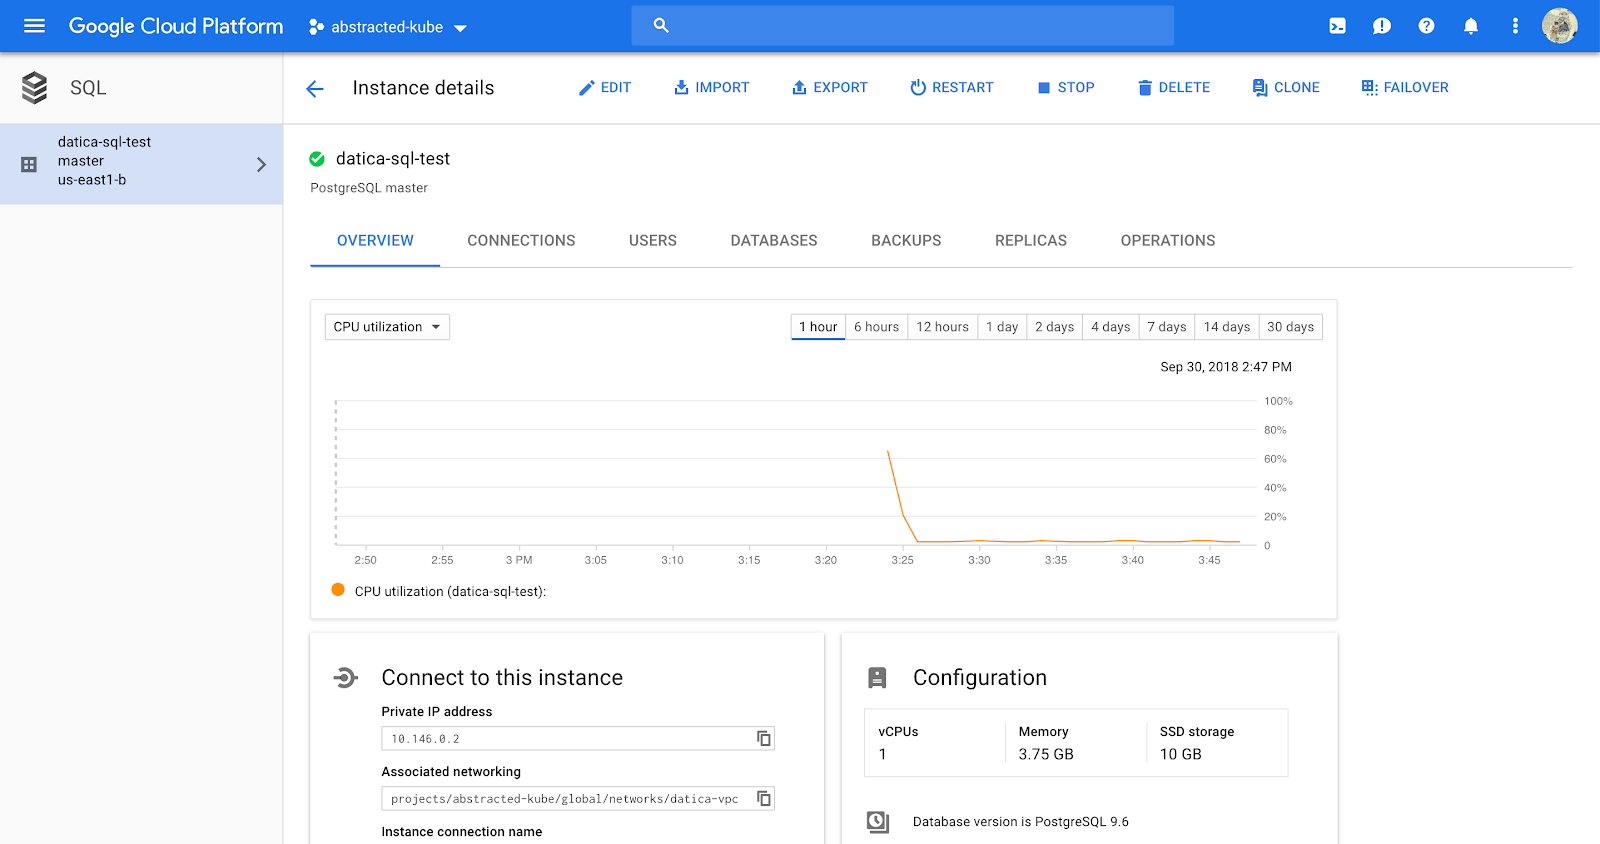Click the Sep 30, 2018 2:47 PM timestamp

click(1226, 367)
